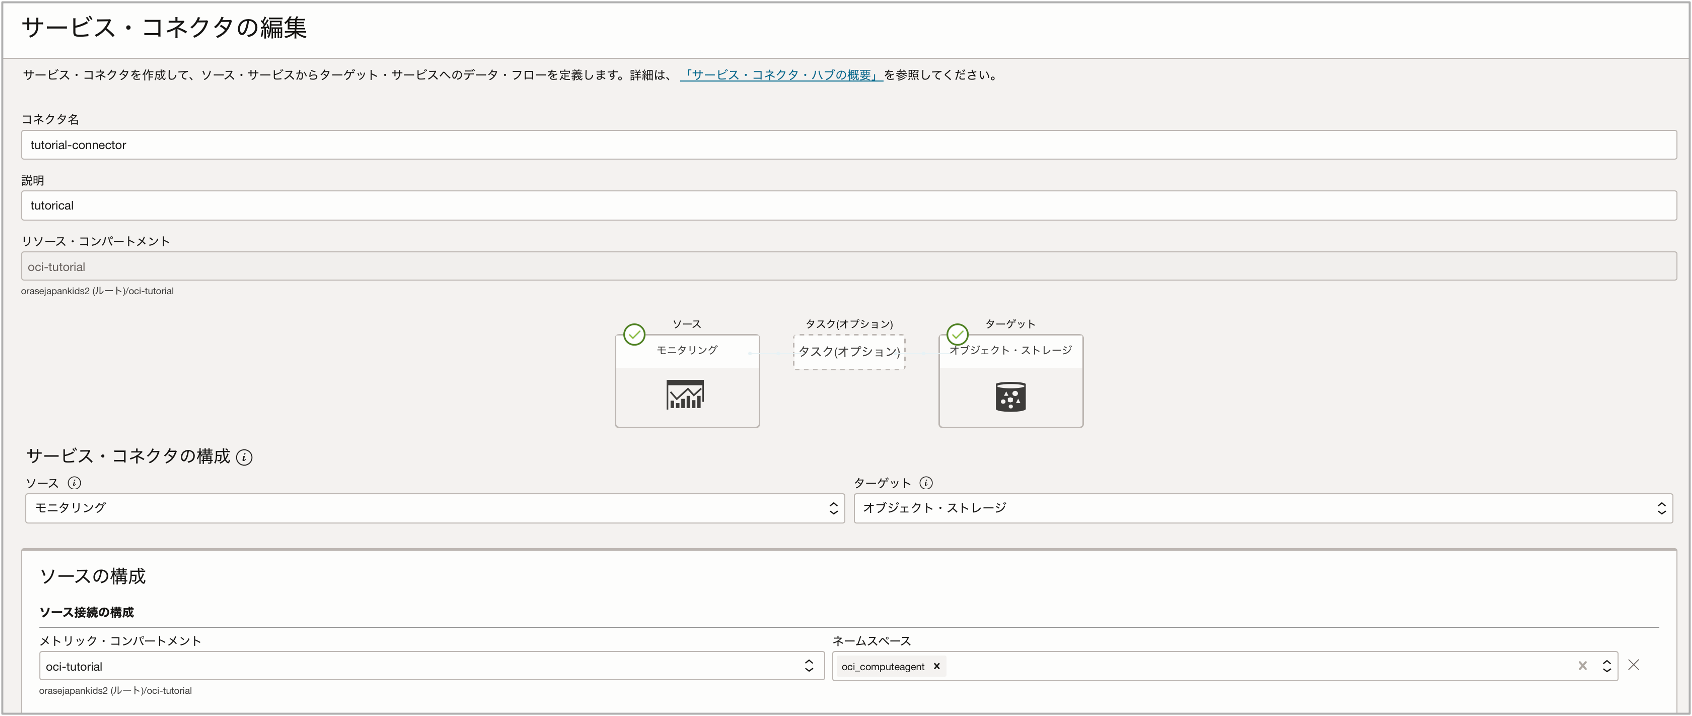Viewport: 1692px width, 716px height.
Task: Expand the ネームスペース dropdown arrows
Action: coord(1606,666)
